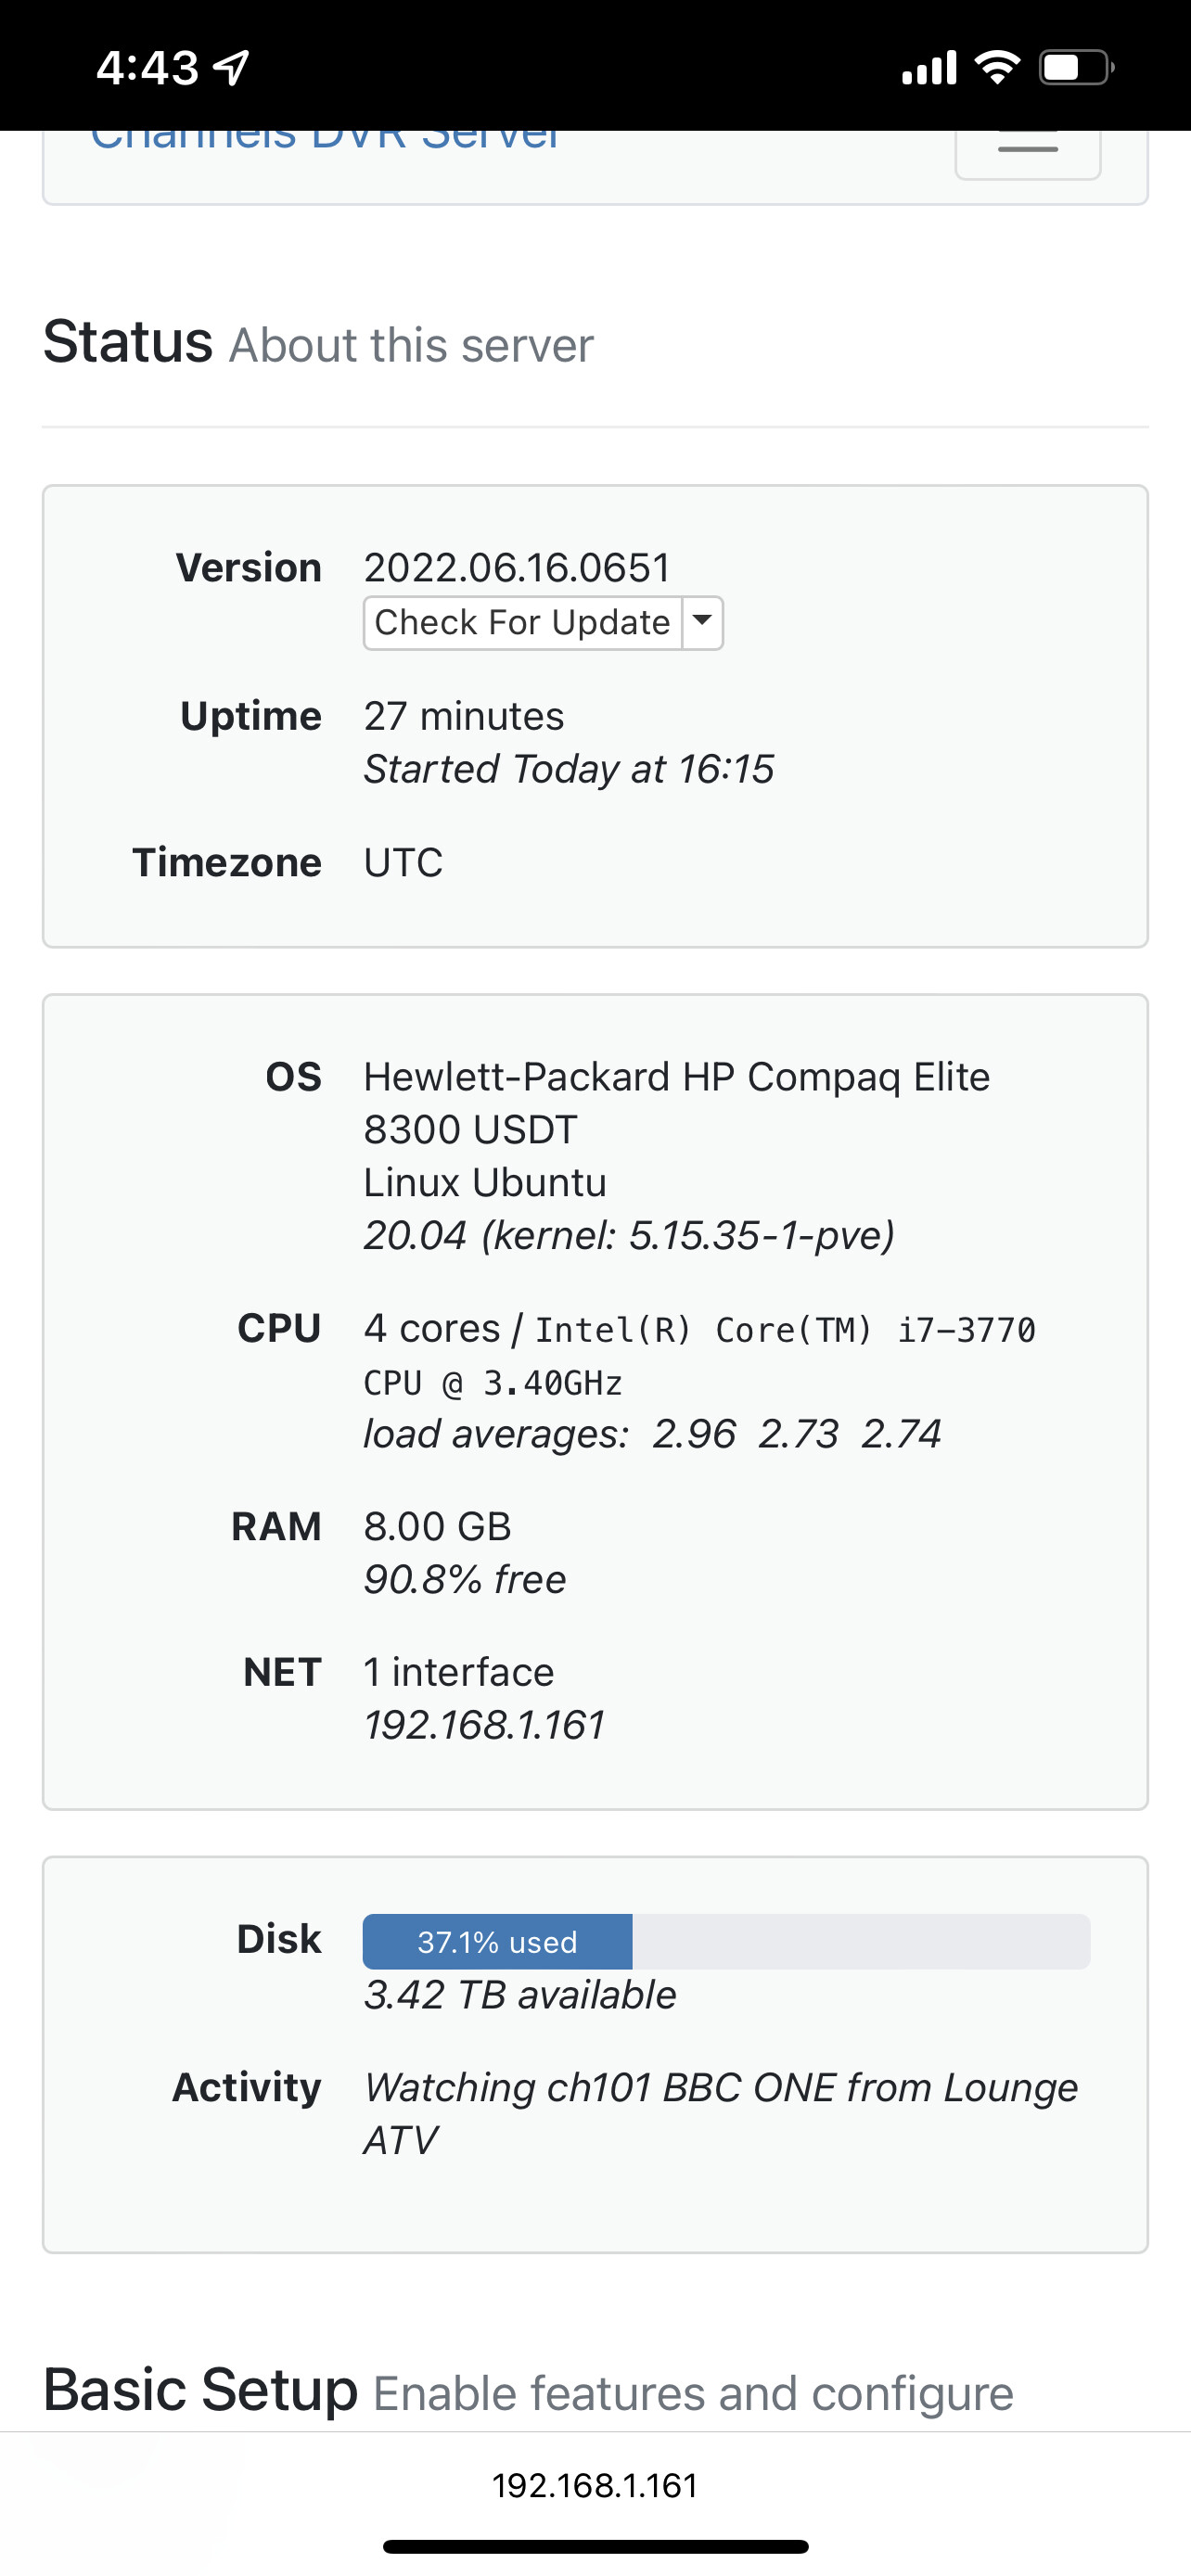
Task: Expand the update options dropdown arrow
Action: [x=703, y=622]
